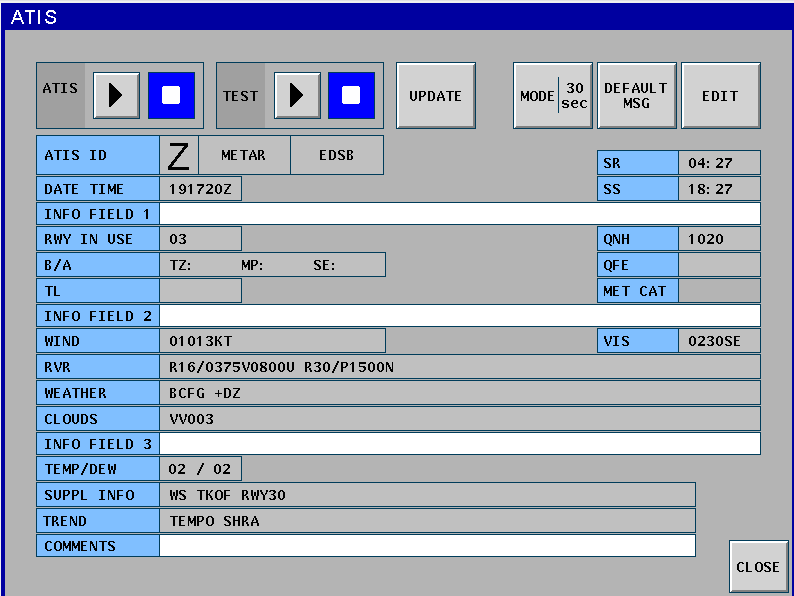Click the UPDATE button
The height and width of the screenshot is (596, 794).
[435, 96]
